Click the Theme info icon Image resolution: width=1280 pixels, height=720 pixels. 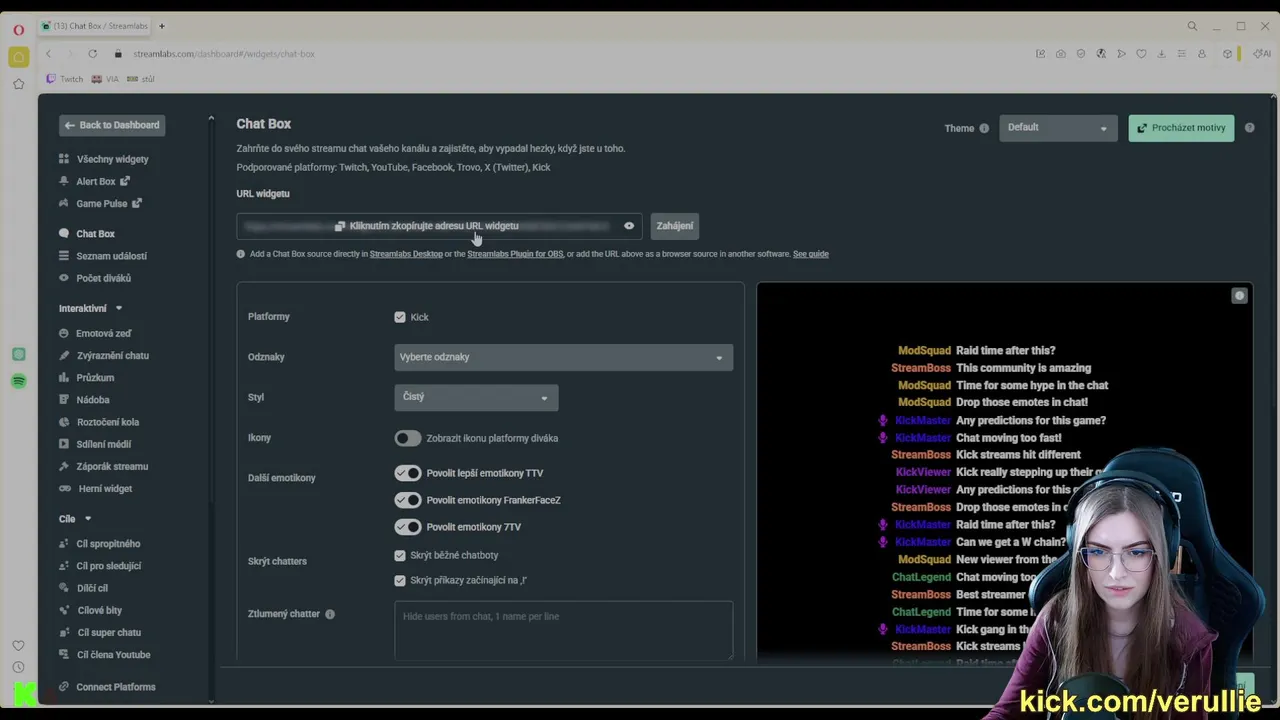[984, 128]
